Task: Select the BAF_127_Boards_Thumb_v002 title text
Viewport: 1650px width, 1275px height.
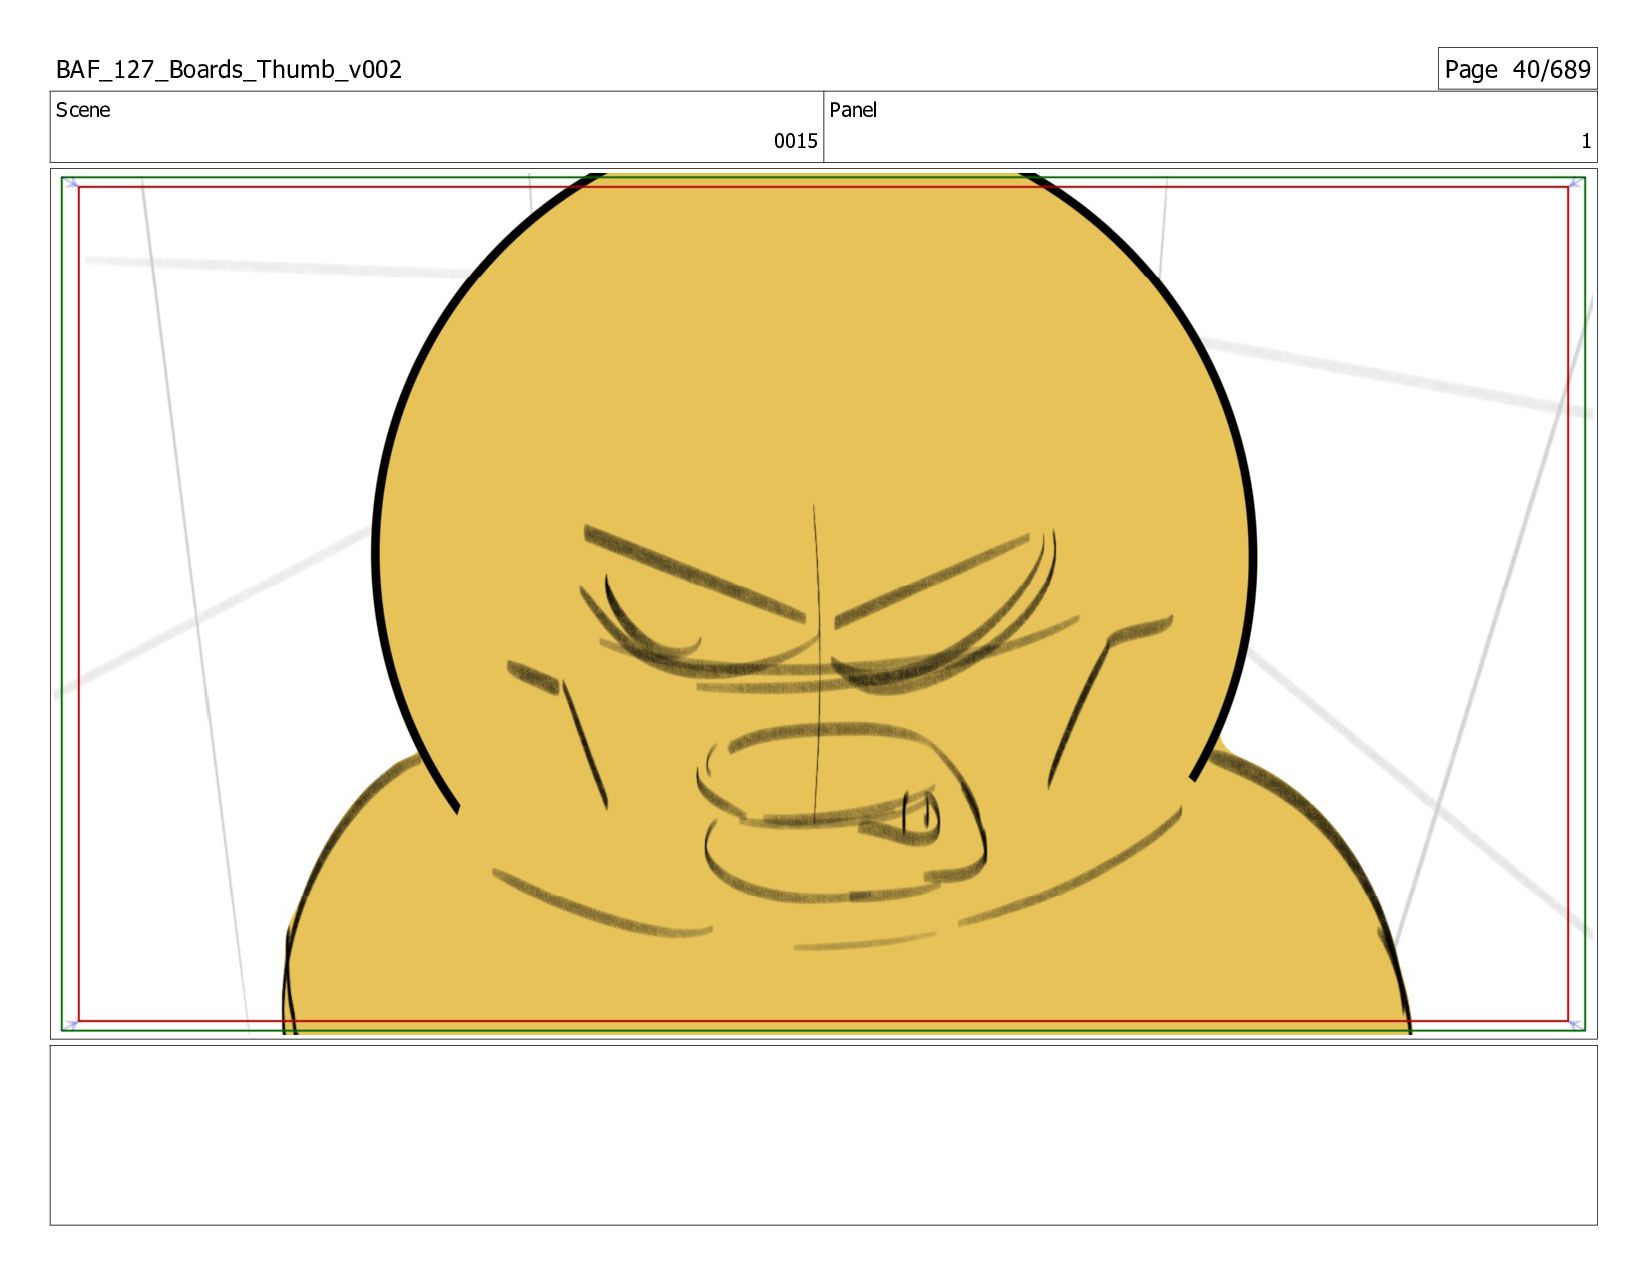Action: tap(229, 70)
